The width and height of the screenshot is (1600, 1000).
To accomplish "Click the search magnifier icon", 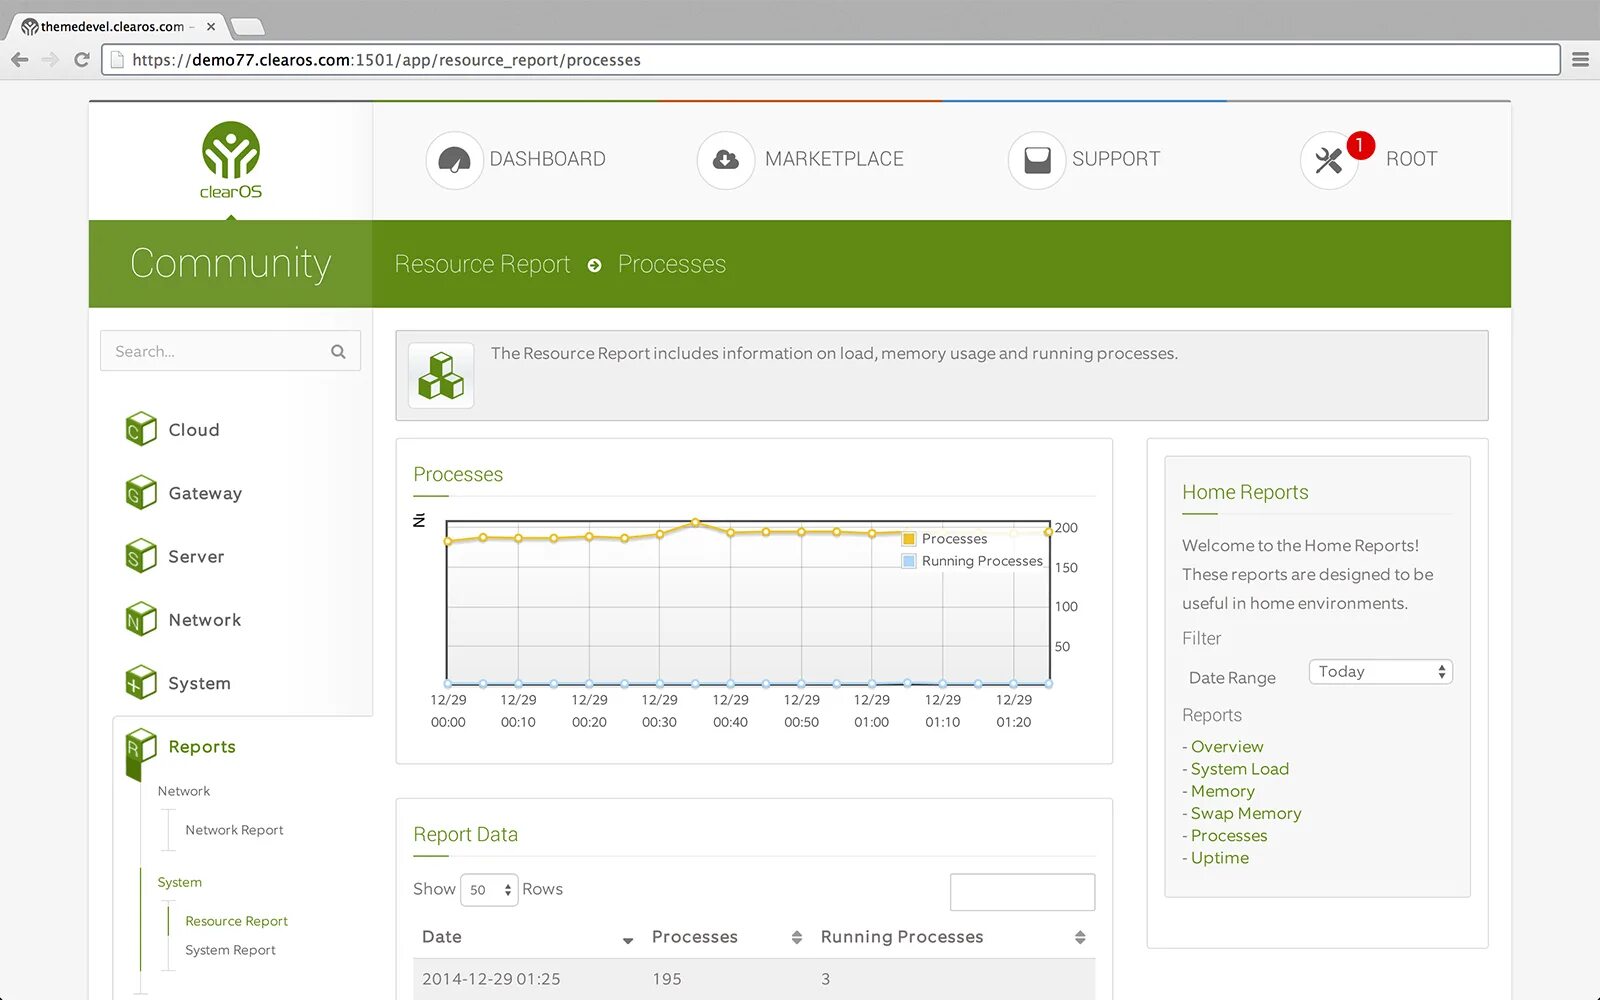I will (338, 352).
